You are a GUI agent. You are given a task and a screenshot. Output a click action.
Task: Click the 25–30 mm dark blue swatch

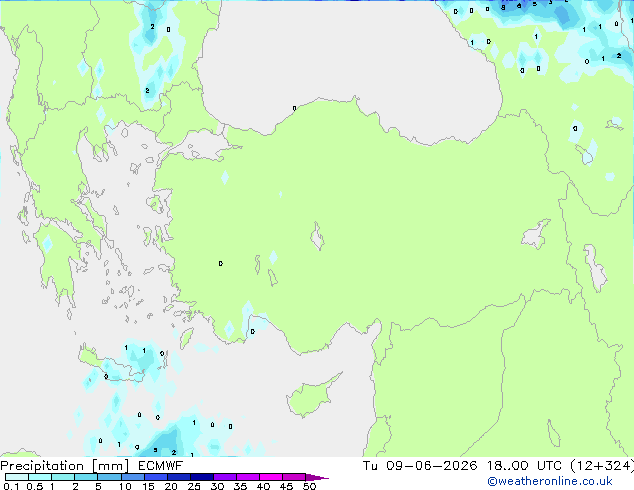(x=201, y=477)
